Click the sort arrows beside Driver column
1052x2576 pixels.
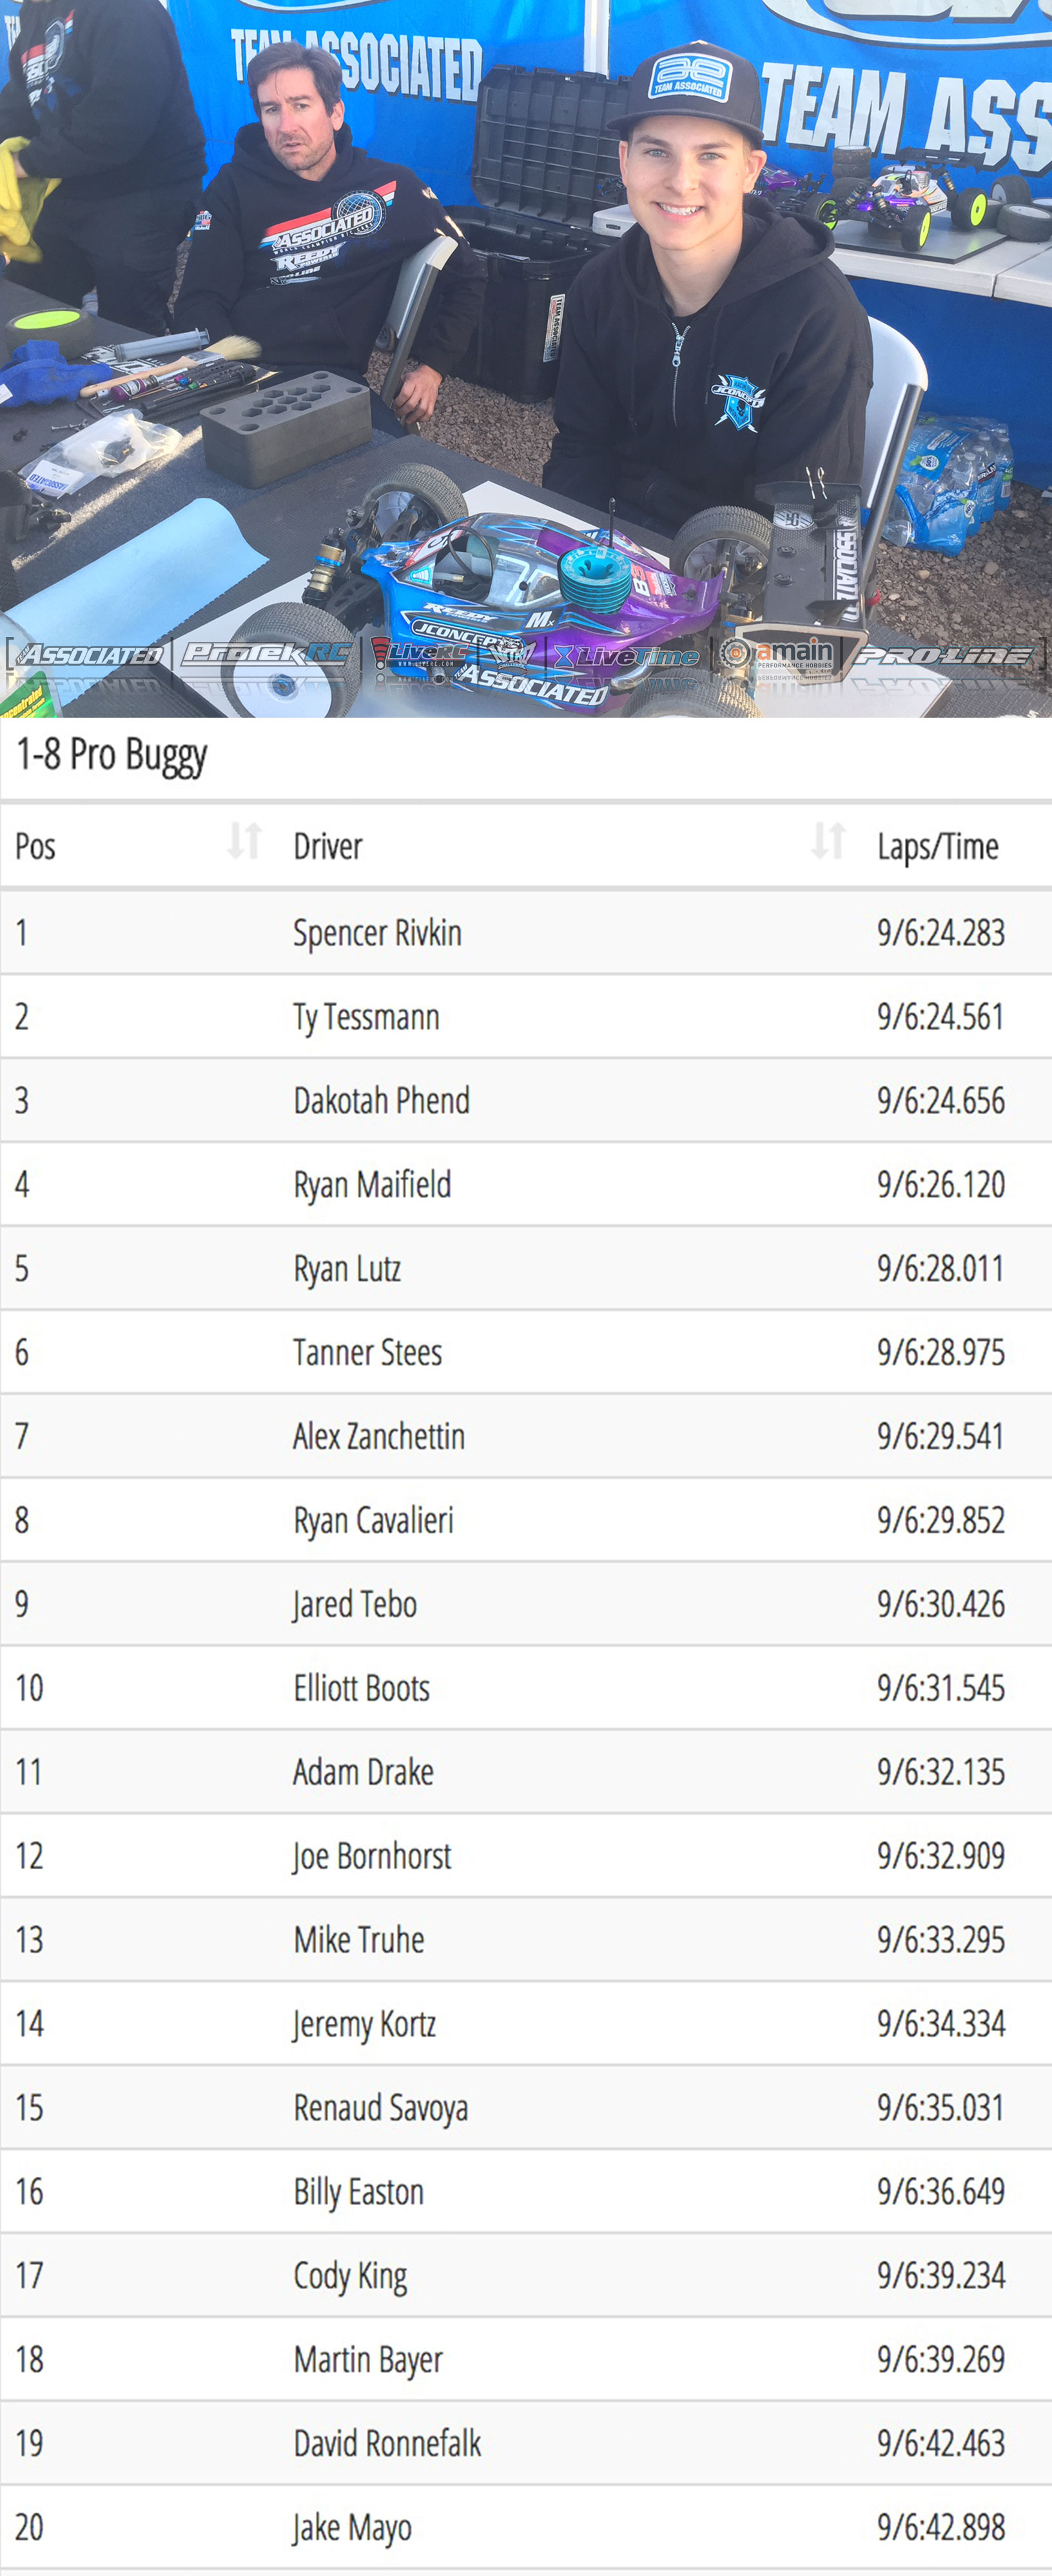click(x=828, y=841)
